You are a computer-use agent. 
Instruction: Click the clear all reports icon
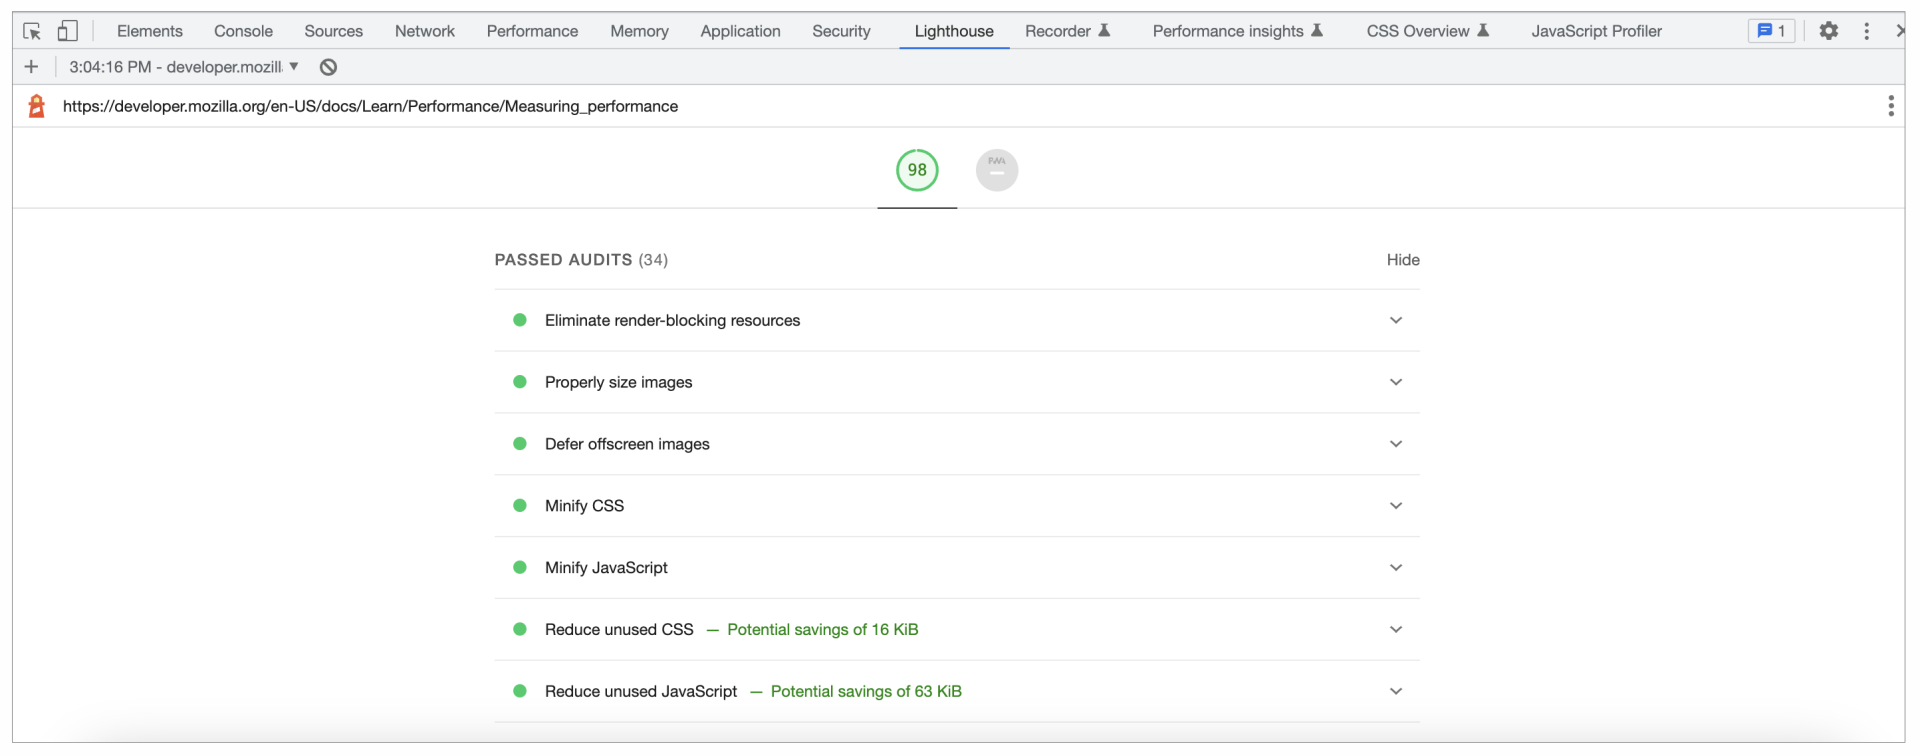point(328,67)
